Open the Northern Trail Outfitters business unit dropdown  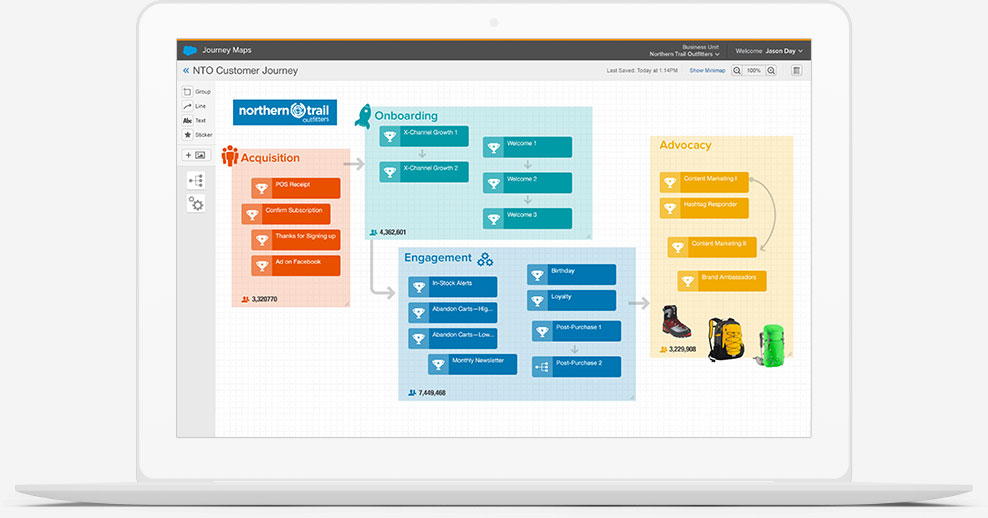click(684, 54)
